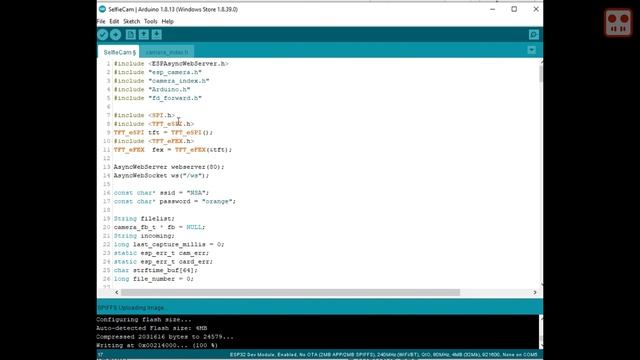
Task: Click the strftime_buf[64] line
Action: (x=156, y=270)
